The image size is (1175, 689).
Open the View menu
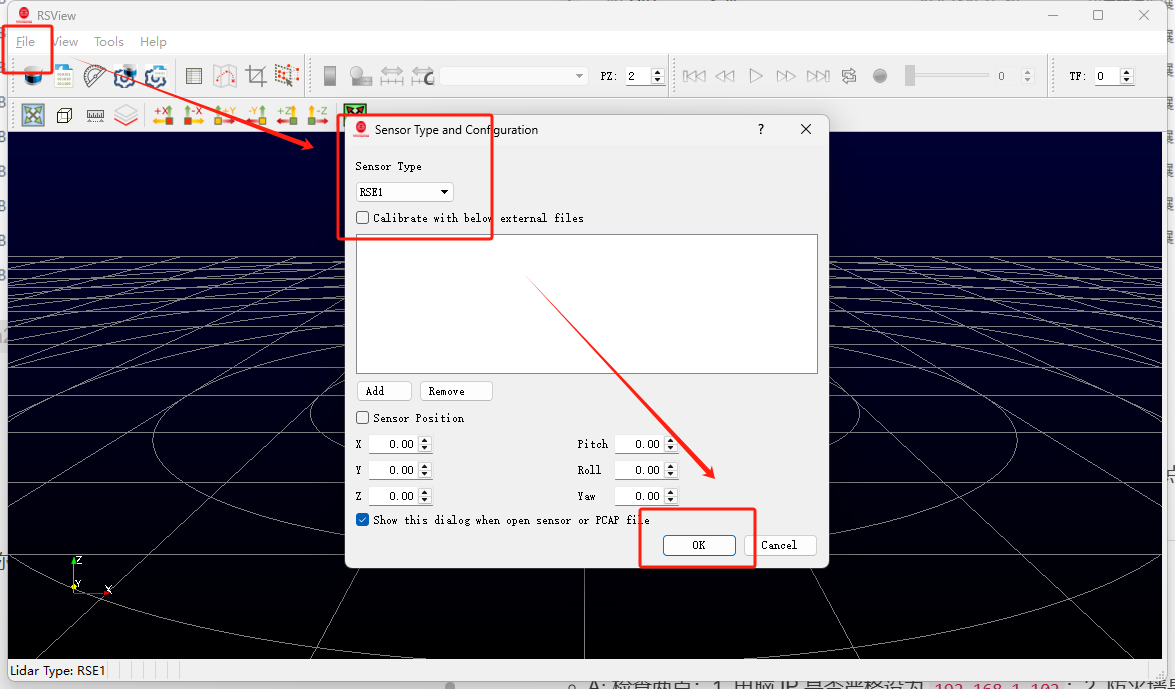point(64,42)
